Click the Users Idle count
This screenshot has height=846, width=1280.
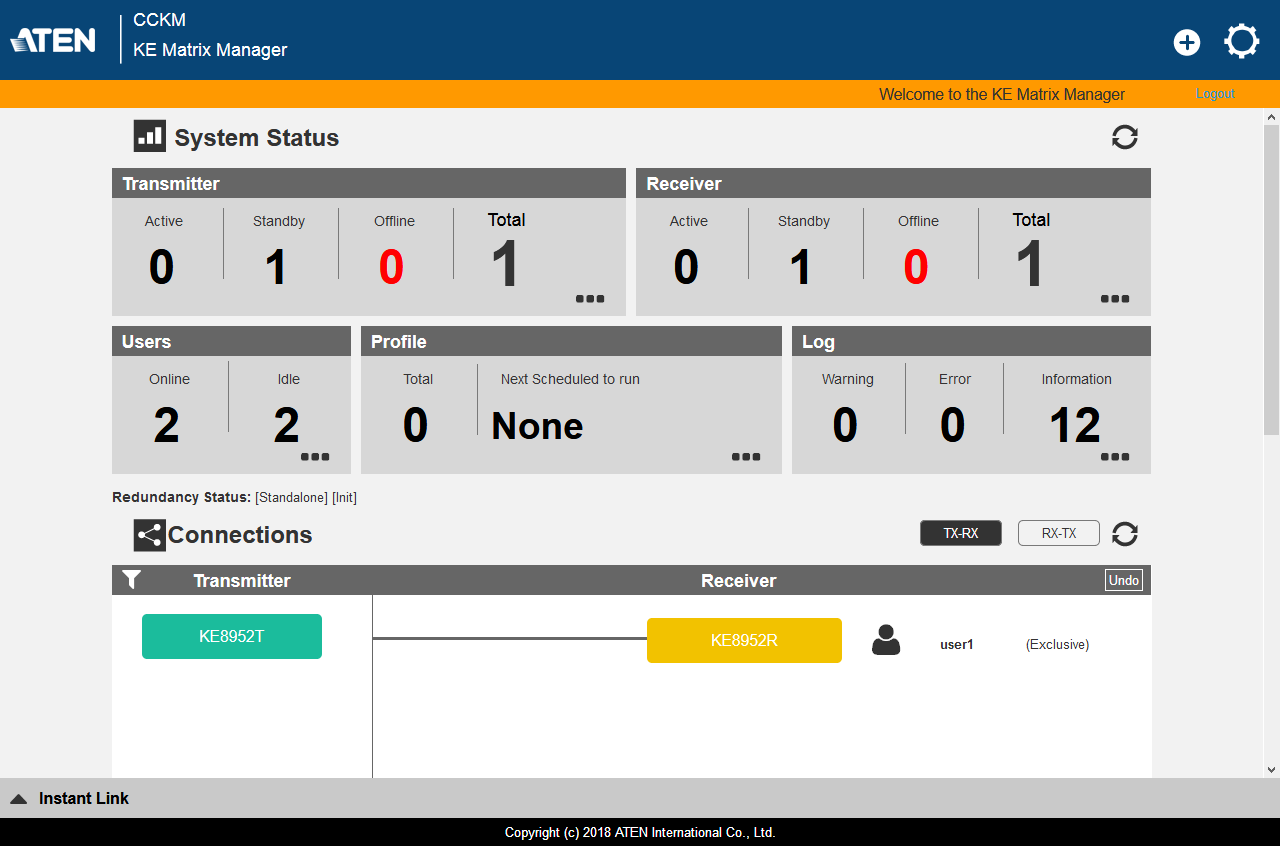coord(286,426)
